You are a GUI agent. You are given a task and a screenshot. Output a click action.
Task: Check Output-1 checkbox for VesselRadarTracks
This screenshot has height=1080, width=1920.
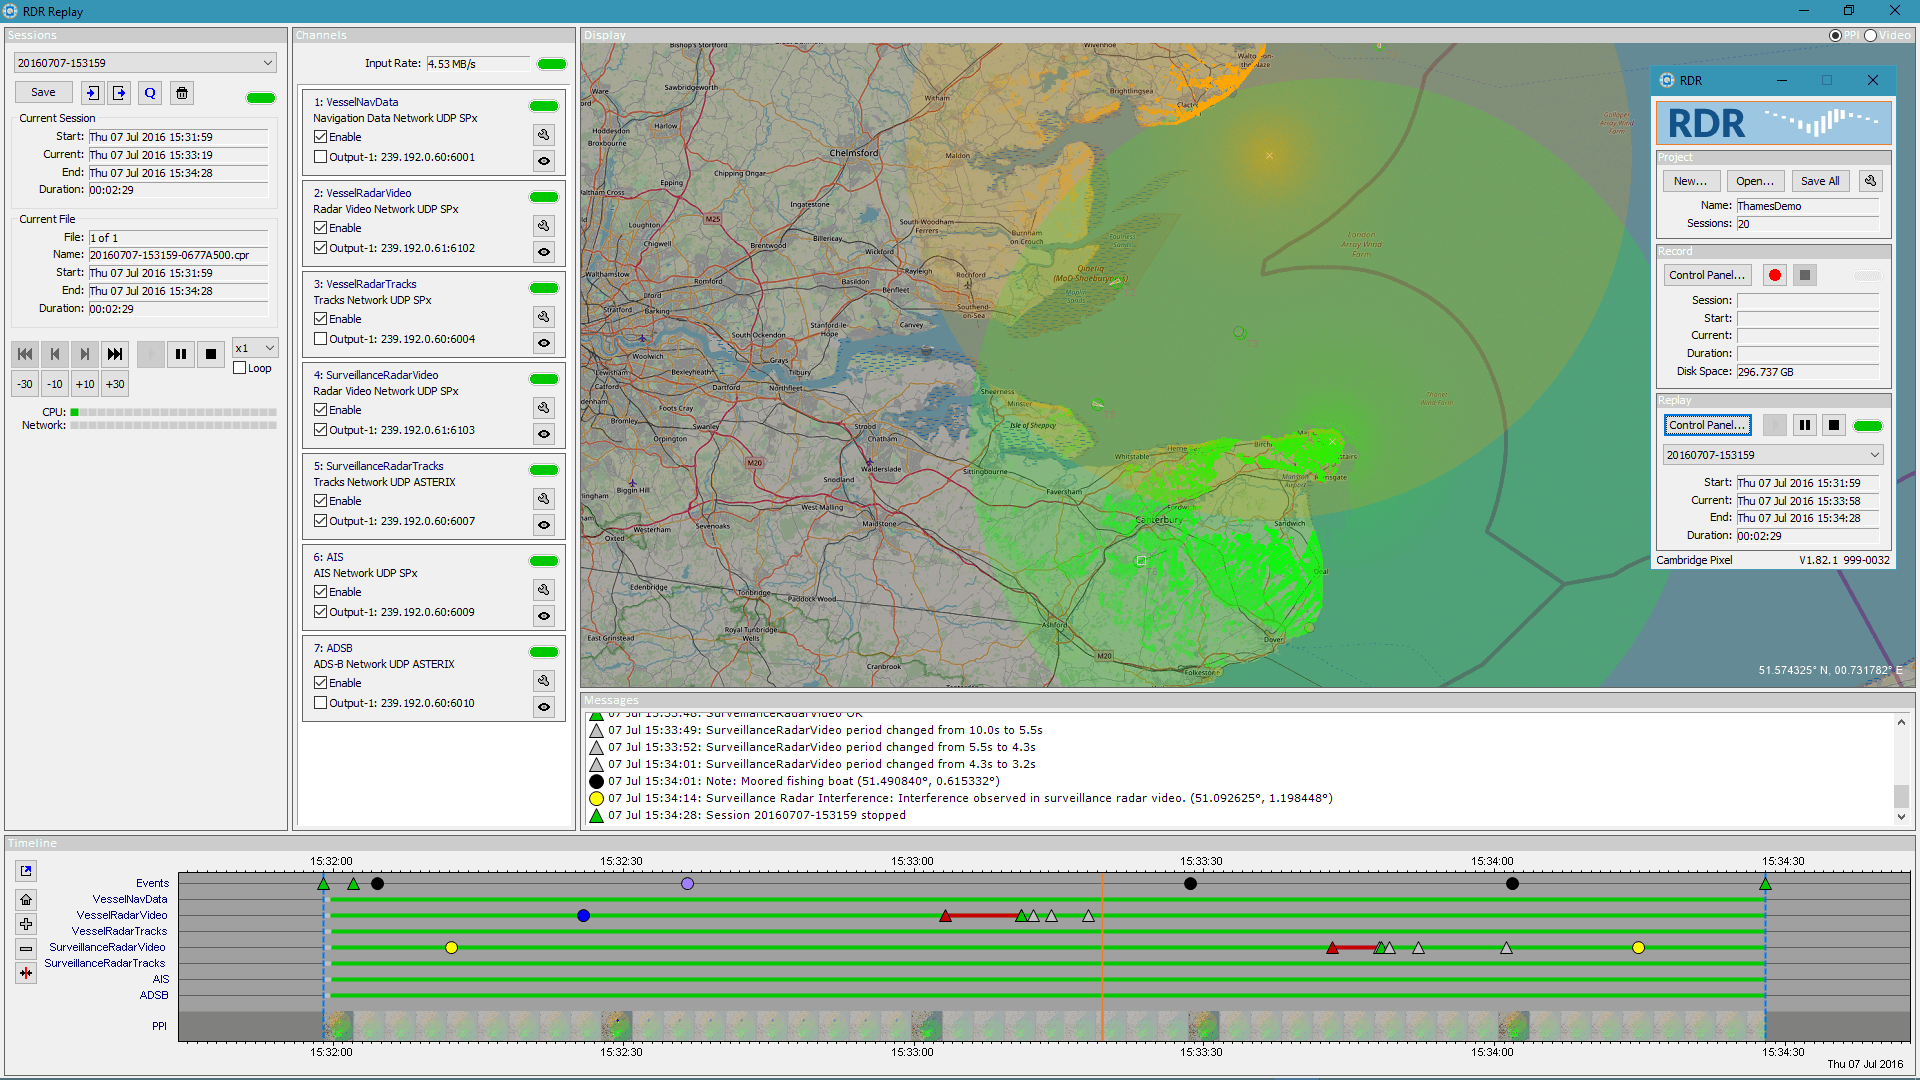pyautogui.click(x=320, y=339)
